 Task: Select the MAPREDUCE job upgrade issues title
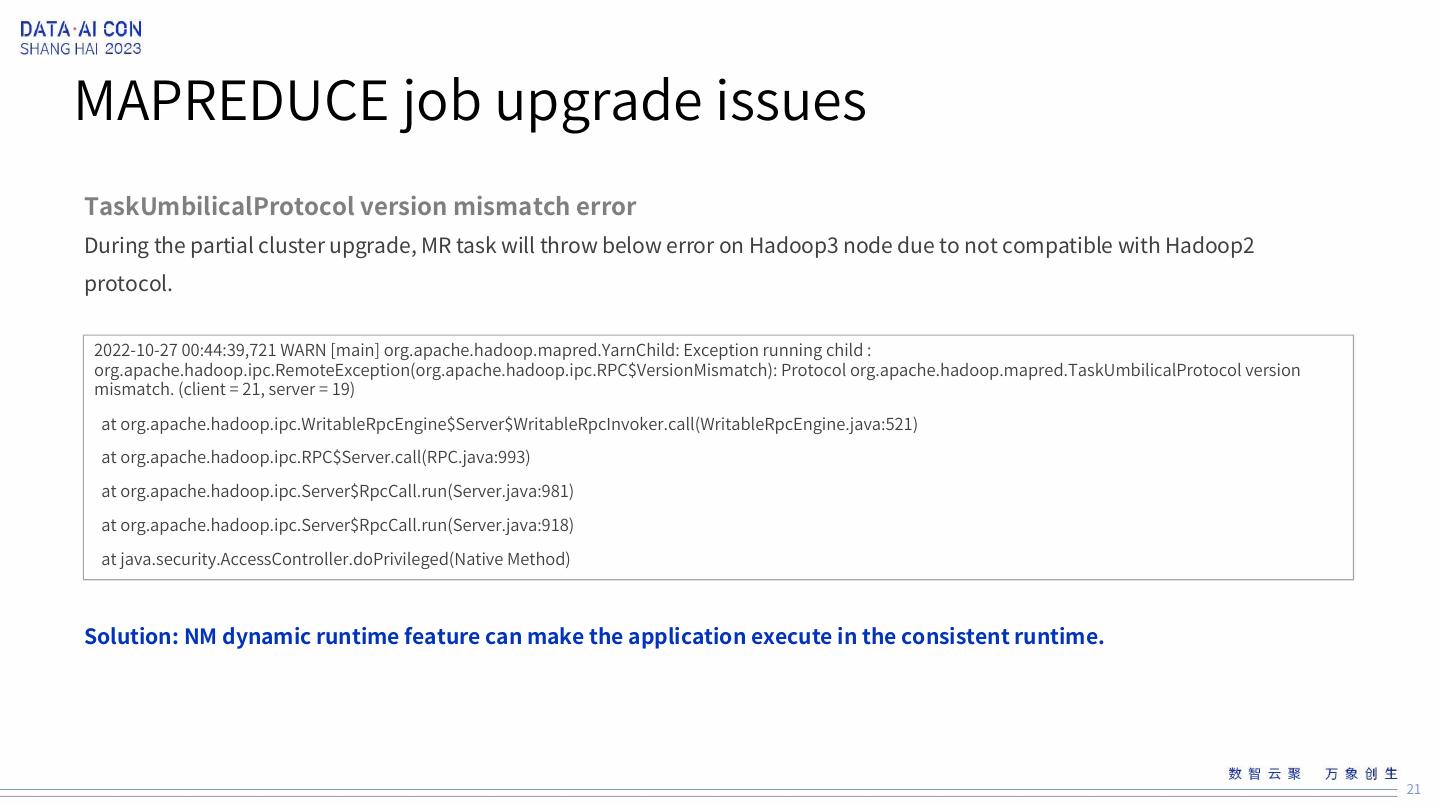(470, 100)
